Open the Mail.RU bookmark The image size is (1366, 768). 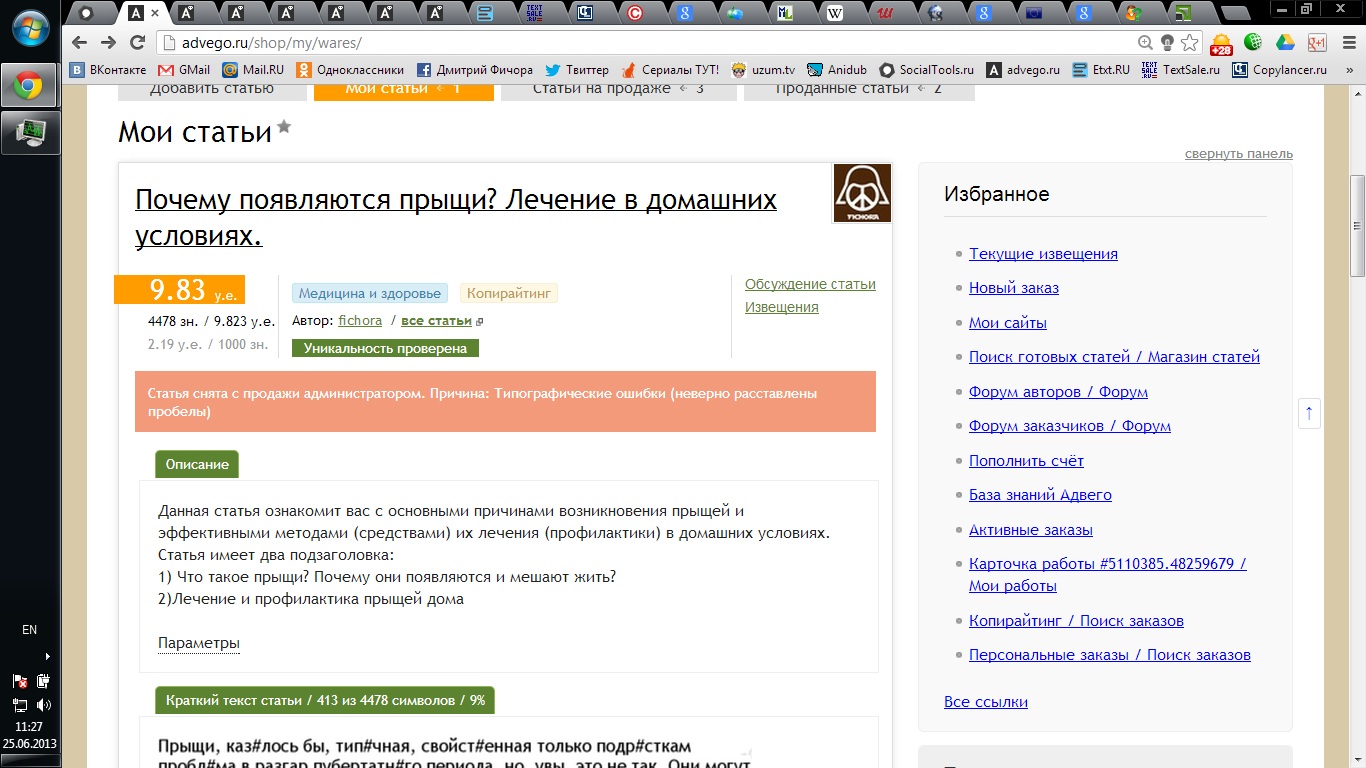(253, 70)
